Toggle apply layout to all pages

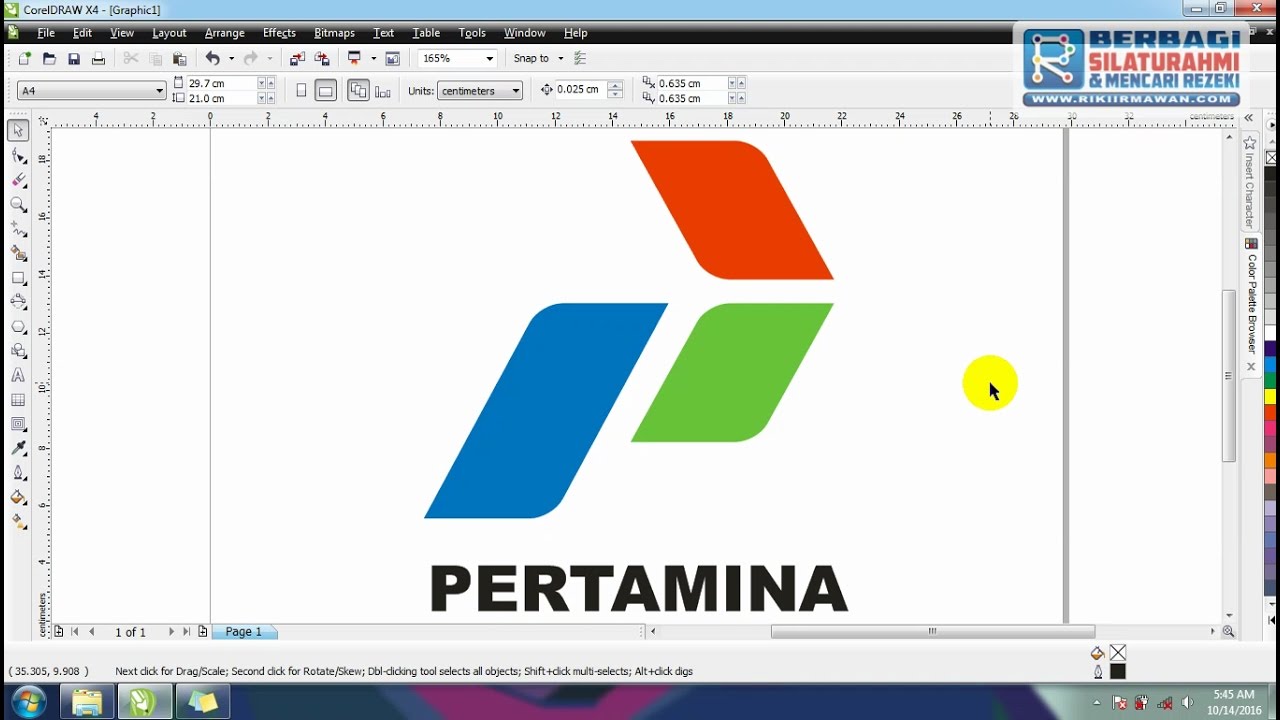click(358, 91)
